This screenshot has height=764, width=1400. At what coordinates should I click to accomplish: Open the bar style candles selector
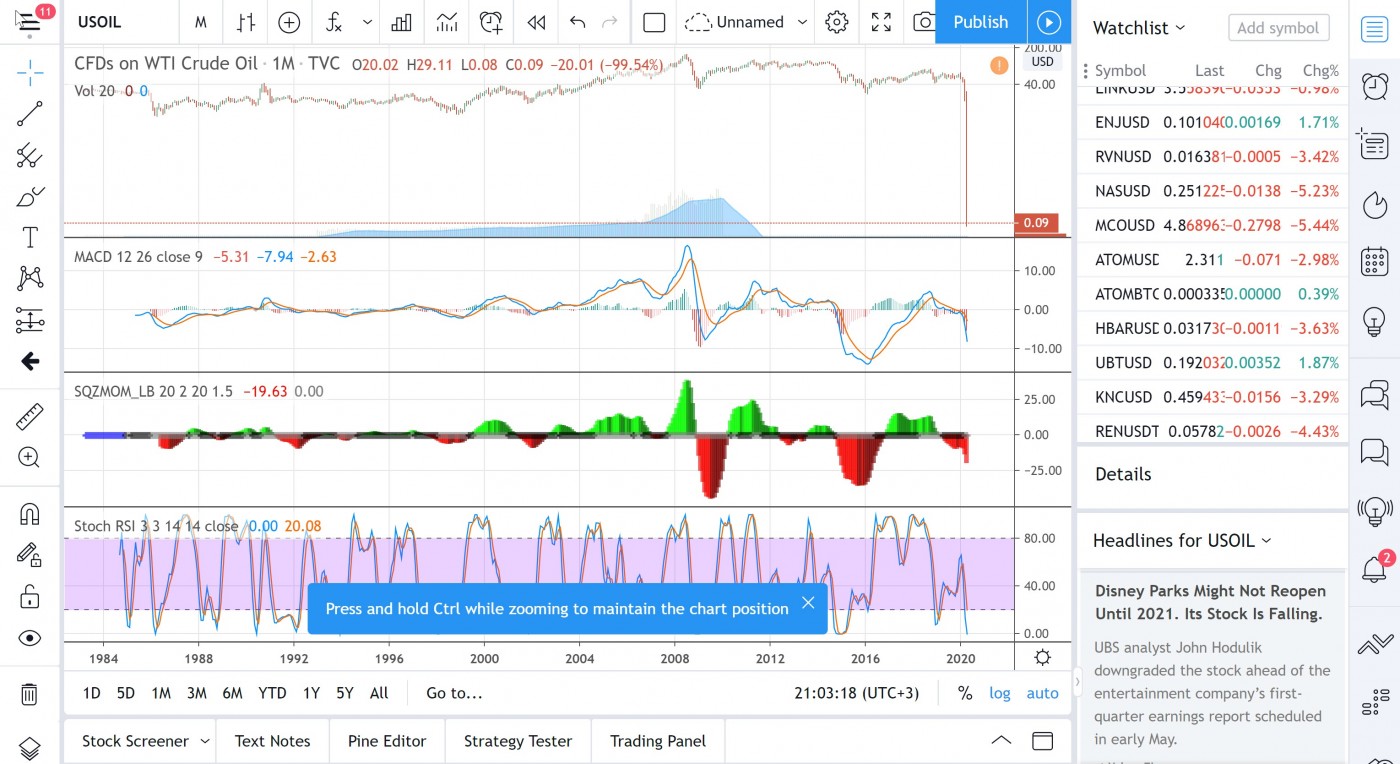coord(246,22)
